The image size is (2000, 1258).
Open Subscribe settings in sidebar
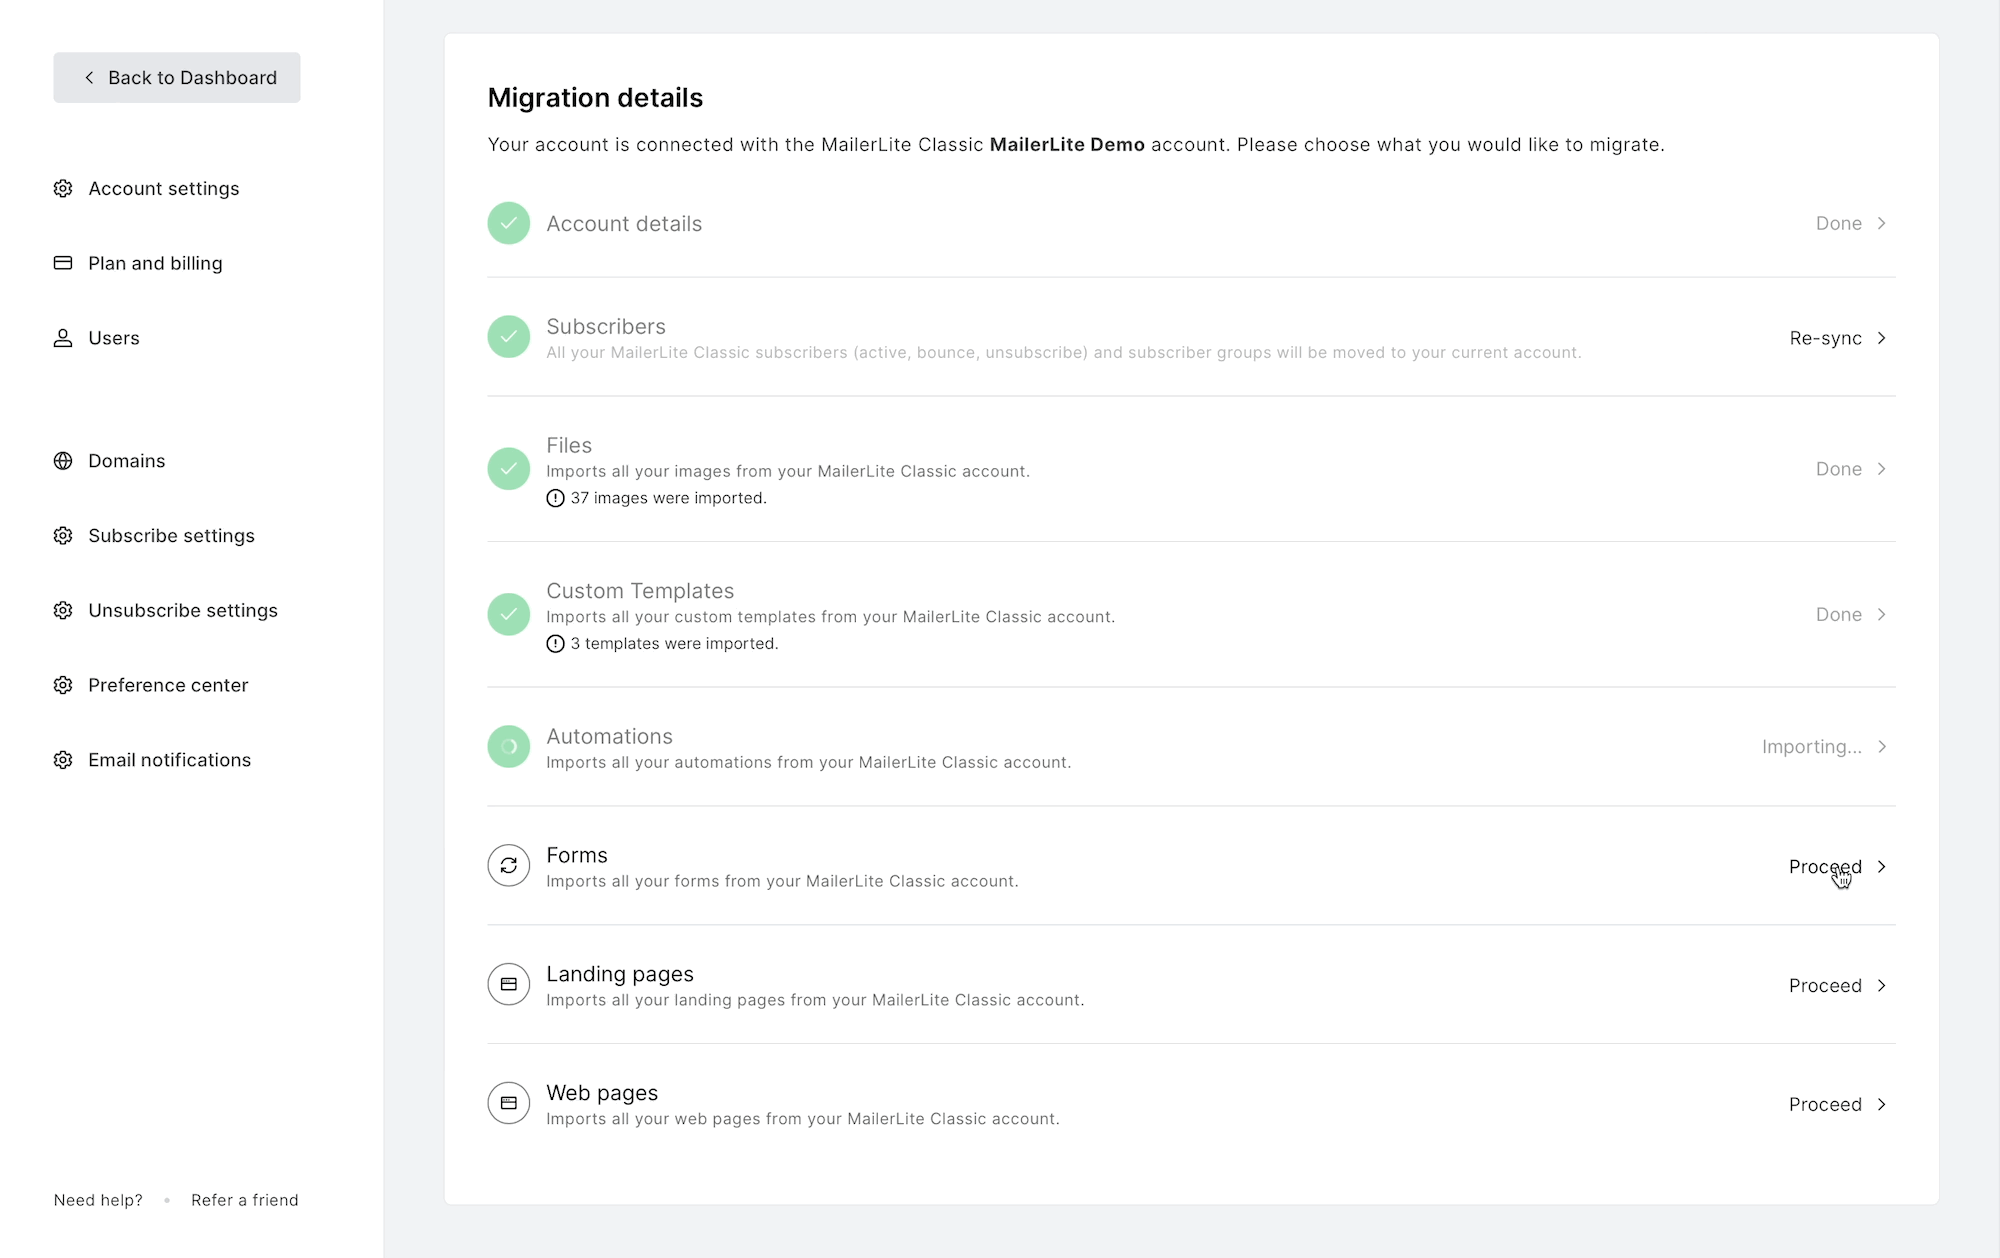[171, 536]
